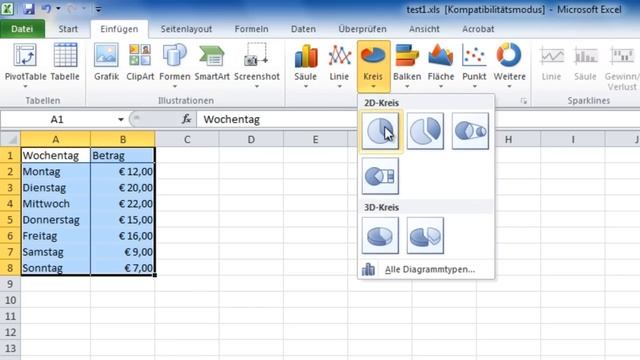
Task: Open the Linie line chart menu
Action: (339, 65)
